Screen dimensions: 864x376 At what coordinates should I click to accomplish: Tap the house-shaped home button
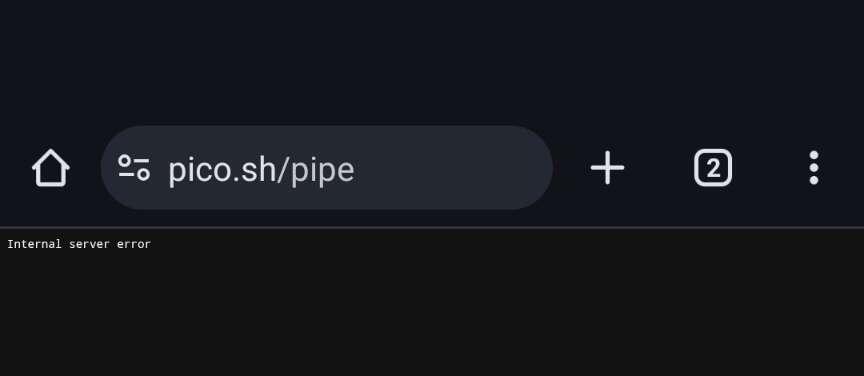pos(51,168)
